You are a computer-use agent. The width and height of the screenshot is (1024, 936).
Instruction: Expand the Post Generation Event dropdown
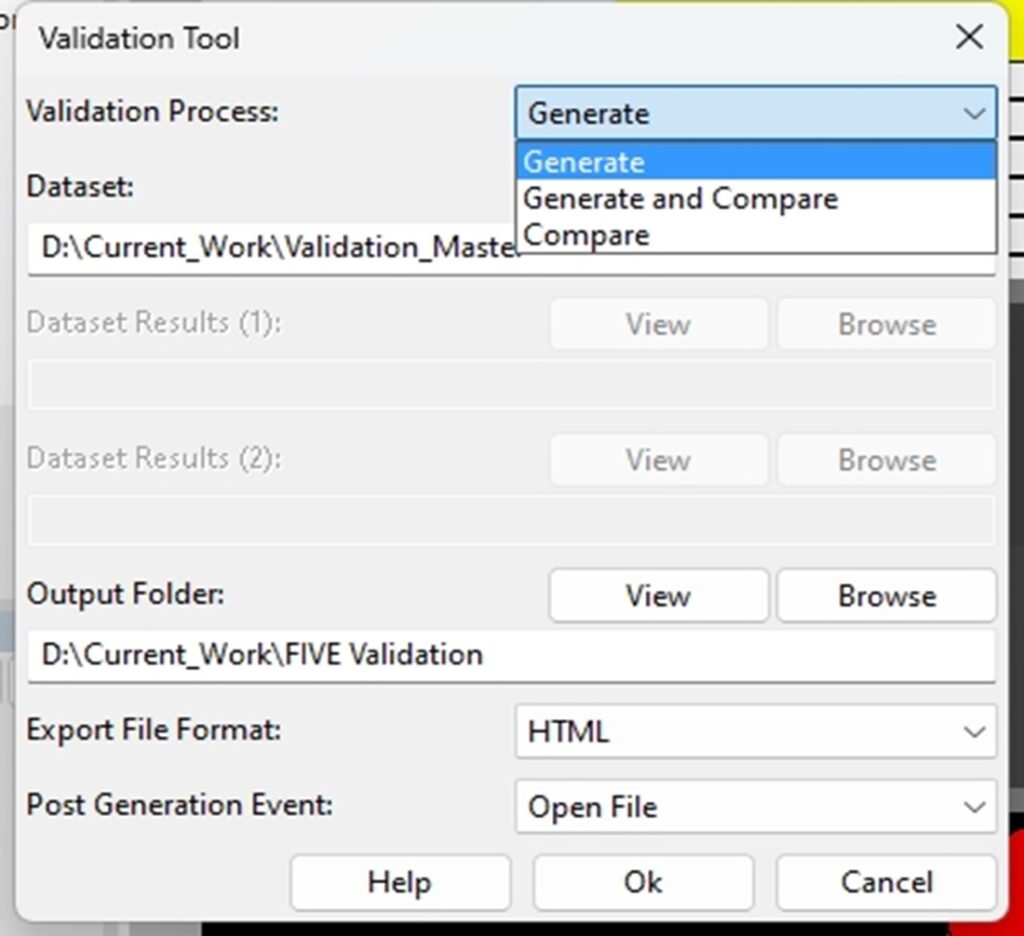756,806
